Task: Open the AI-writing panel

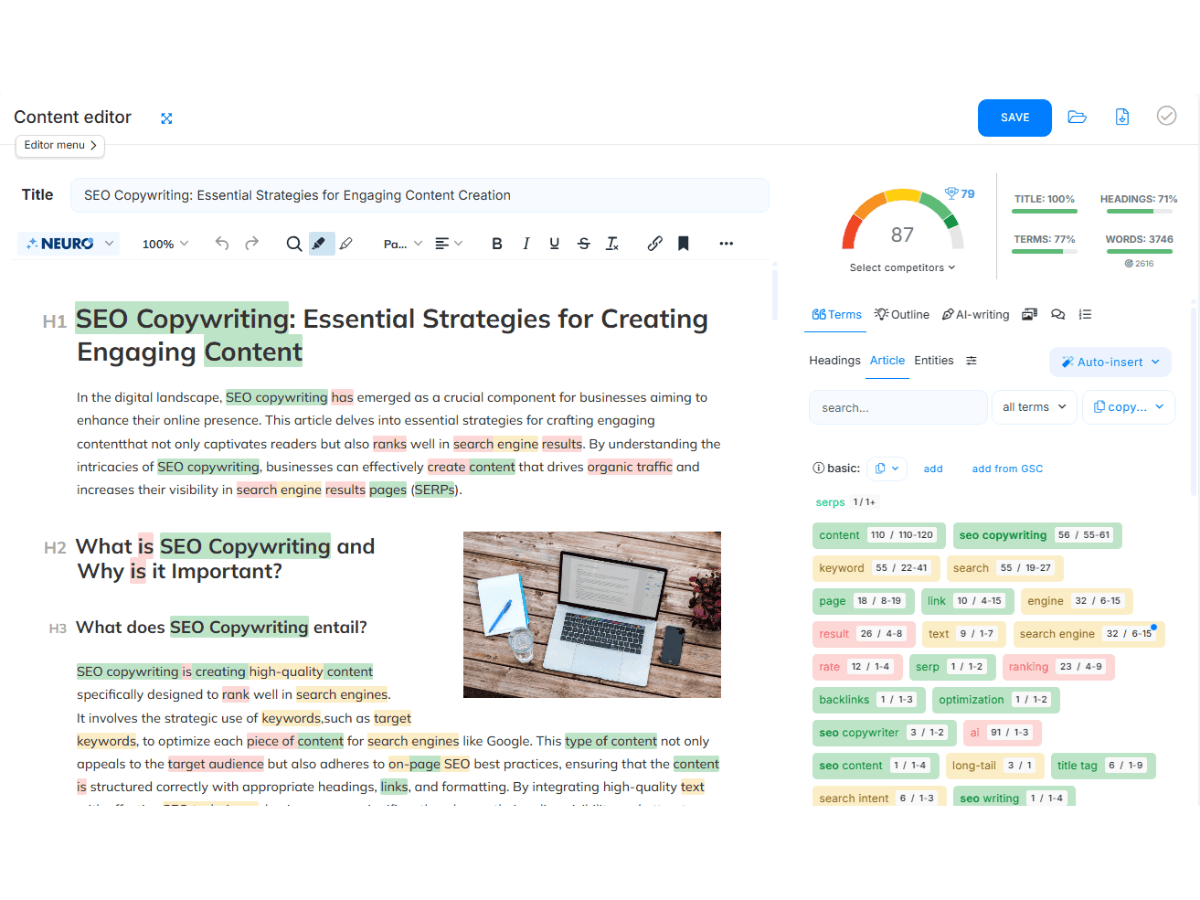Action: [x=975, y=314]
